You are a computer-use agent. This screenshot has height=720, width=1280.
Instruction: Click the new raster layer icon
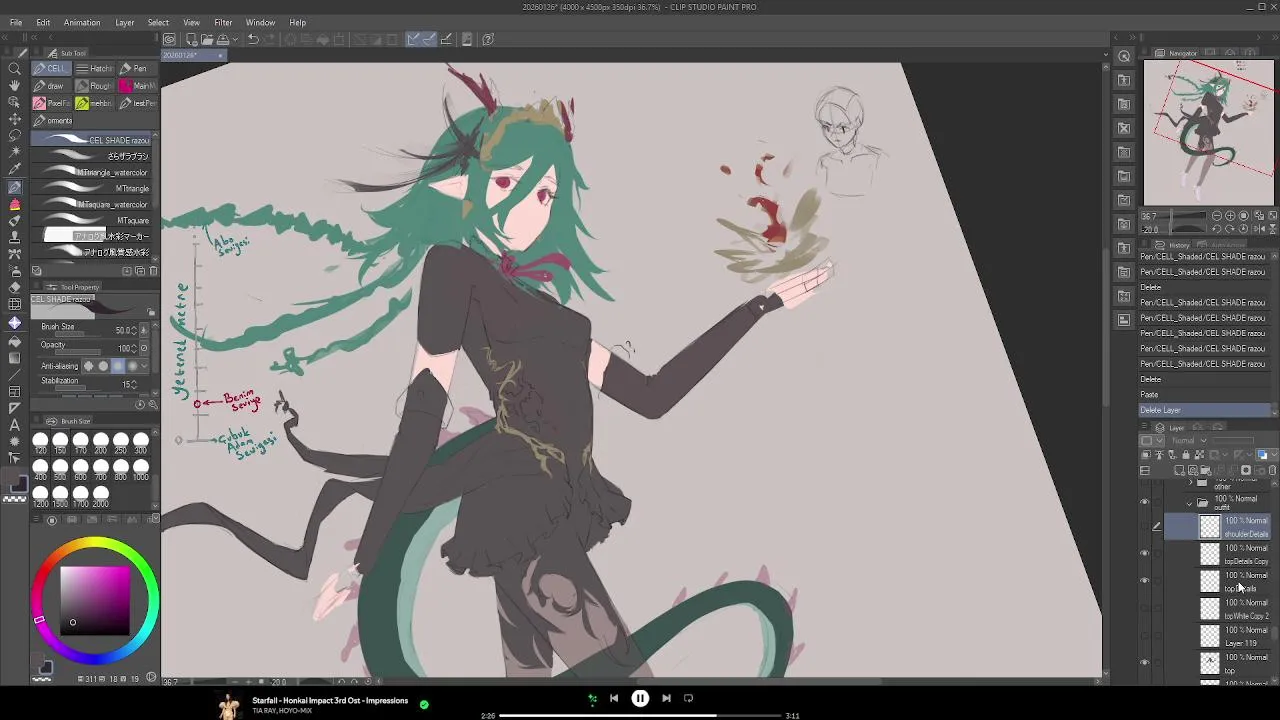point(1180,470)
